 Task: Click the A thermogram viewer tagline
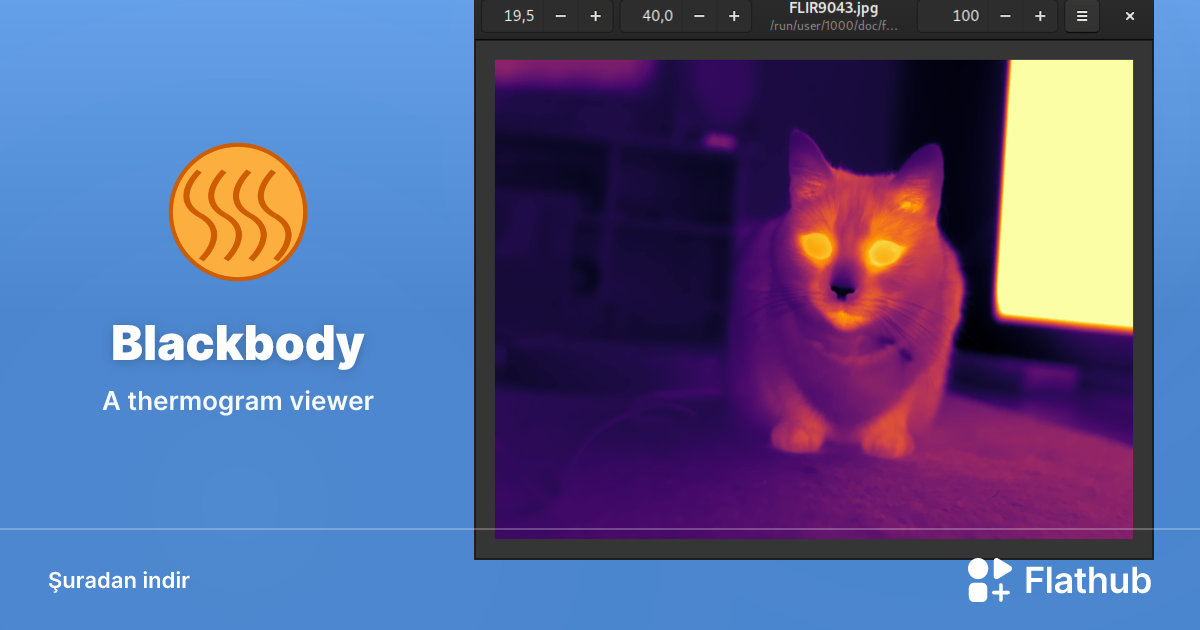(x=237, y=400)
